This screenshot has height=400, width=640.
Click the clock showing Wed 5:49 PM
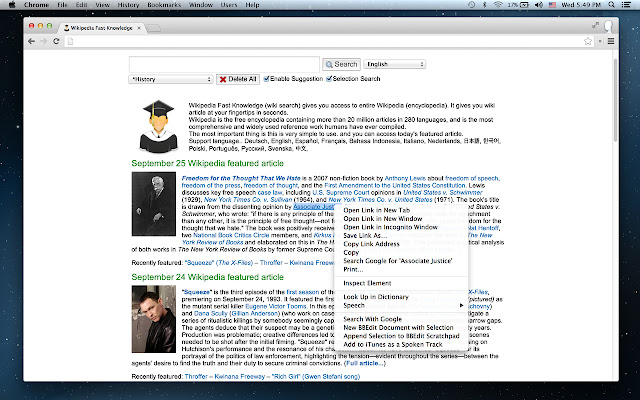[581, 5]
